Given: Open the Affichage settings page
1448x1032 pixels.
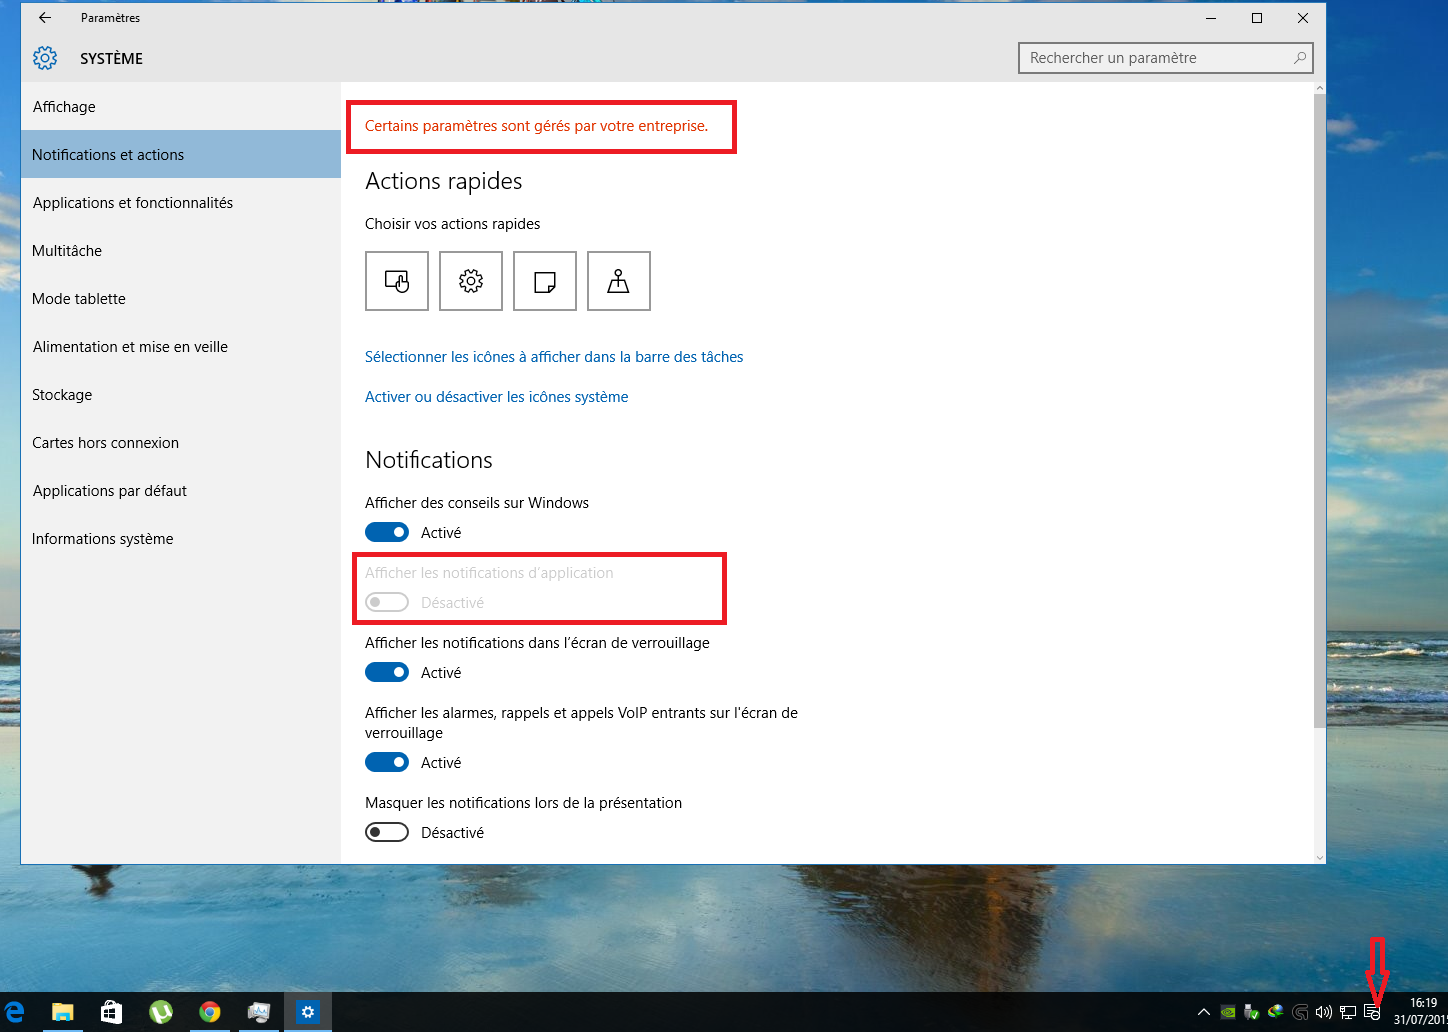Looking at the screenshot, I should tap(64, 107).
